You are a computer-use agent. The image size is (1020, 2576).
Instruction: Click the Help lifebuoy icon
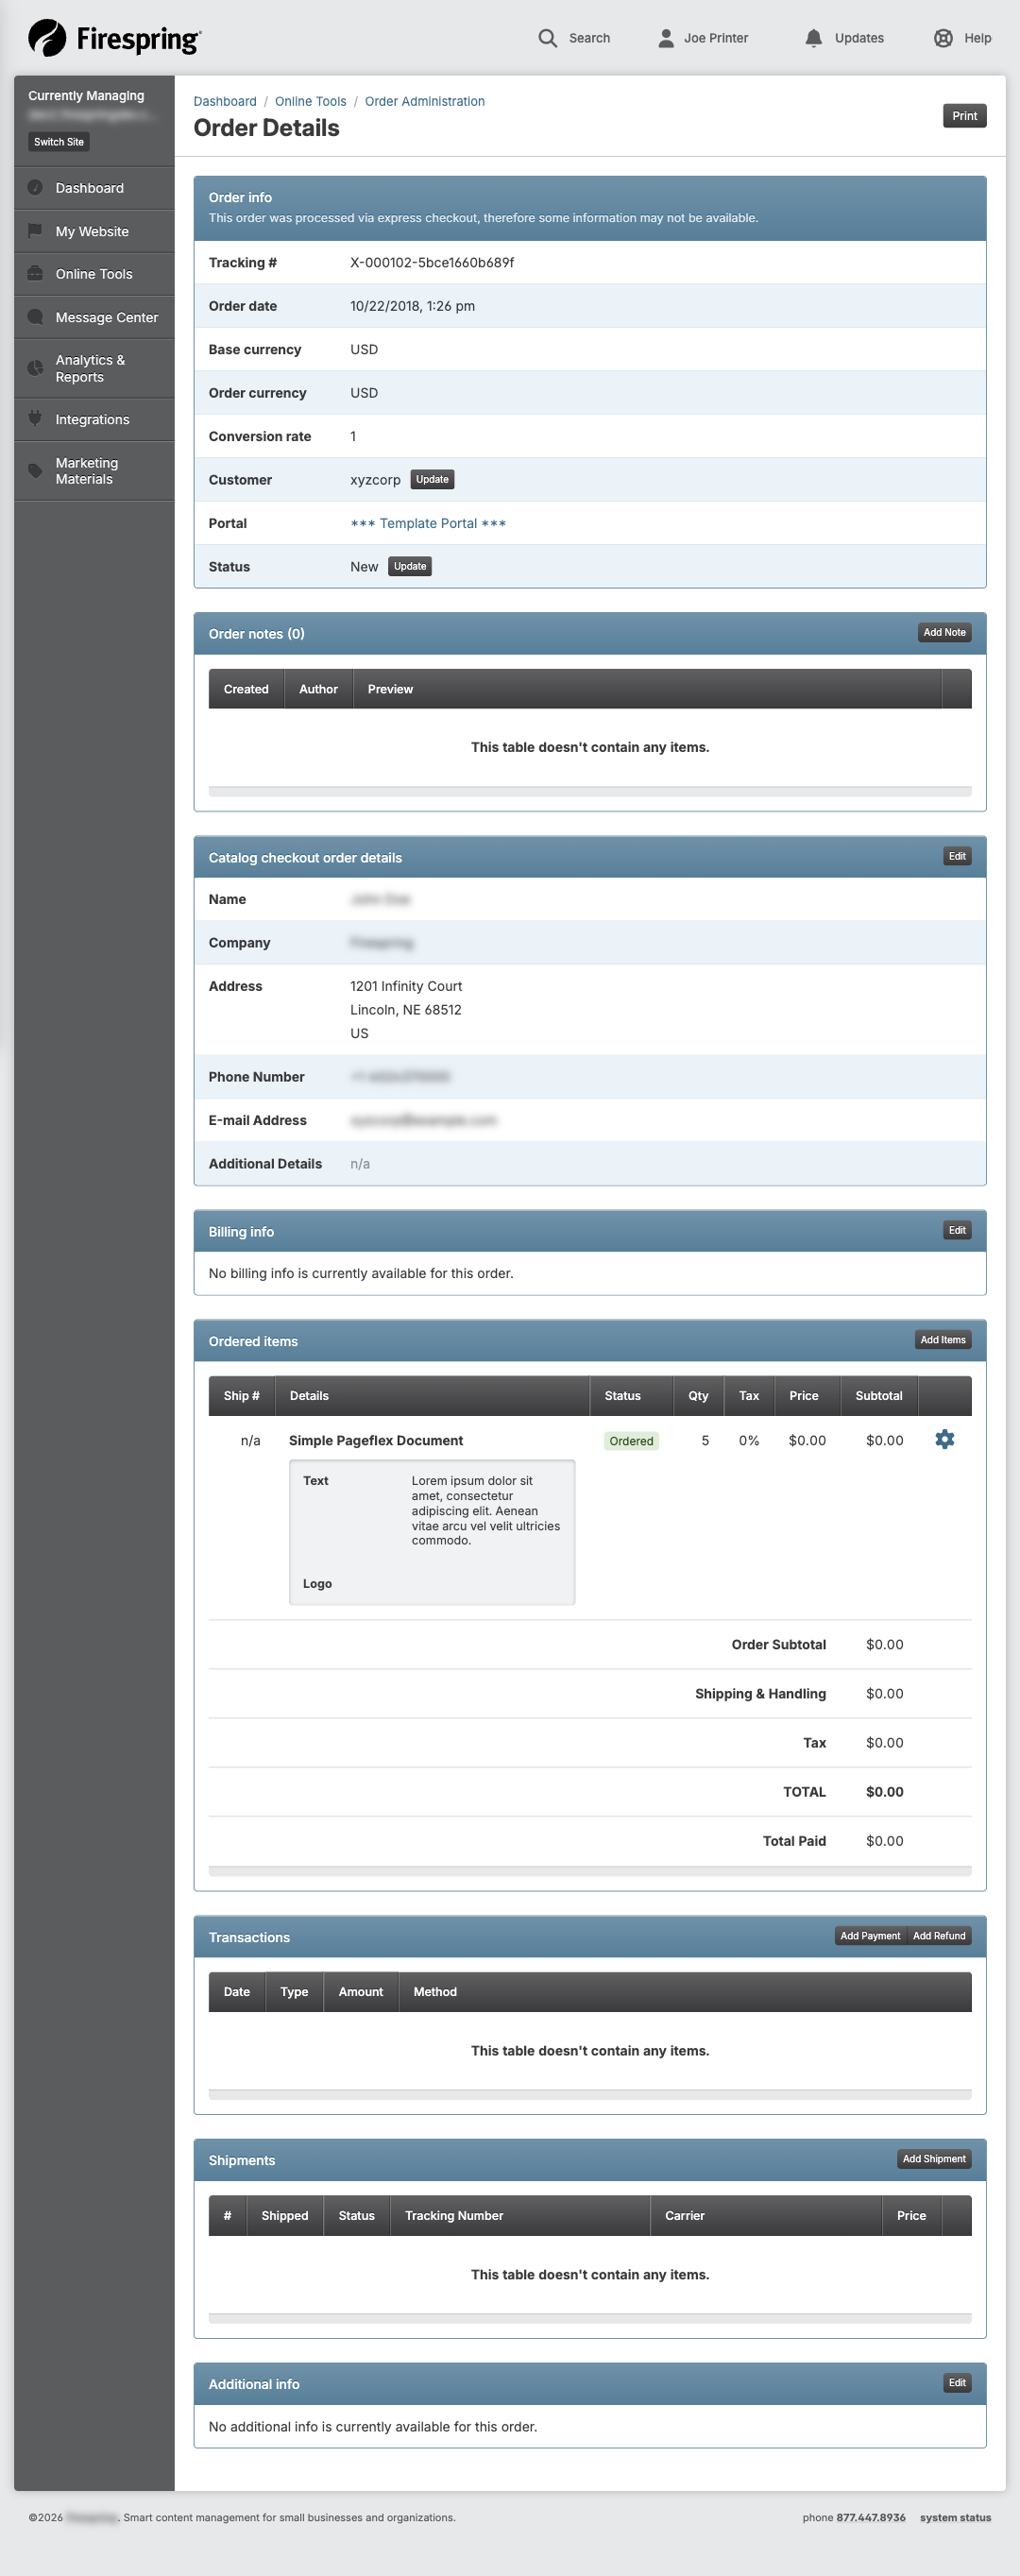pyautogui.click(x=943, y=38)
